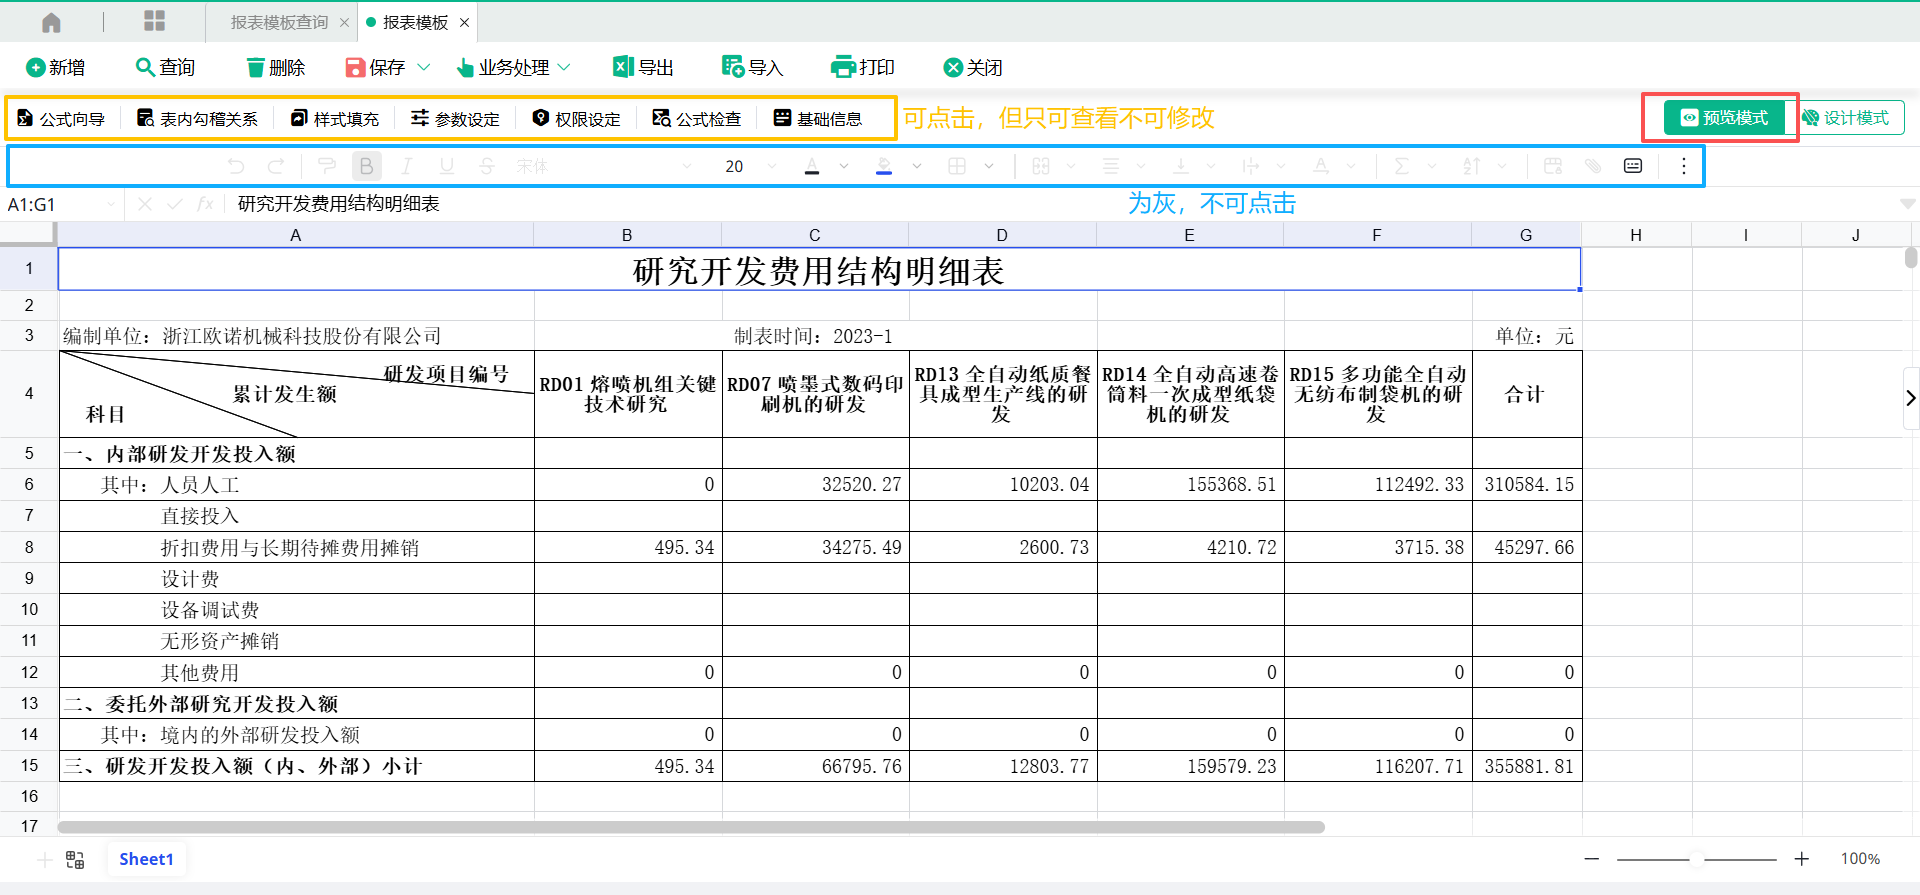Click the 打印 print button
Screen dimensions: 1920x895
(x=862, y=67)
